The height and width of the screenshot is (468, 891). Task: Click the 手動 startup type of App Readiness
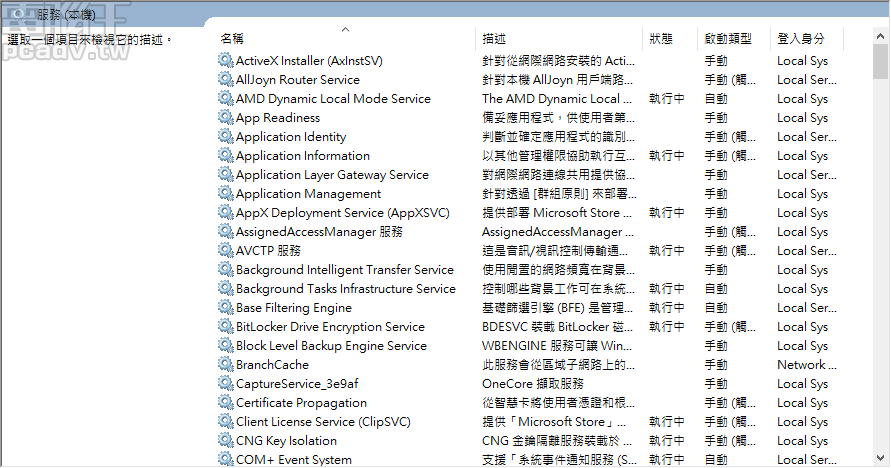(x=716, y=118)
